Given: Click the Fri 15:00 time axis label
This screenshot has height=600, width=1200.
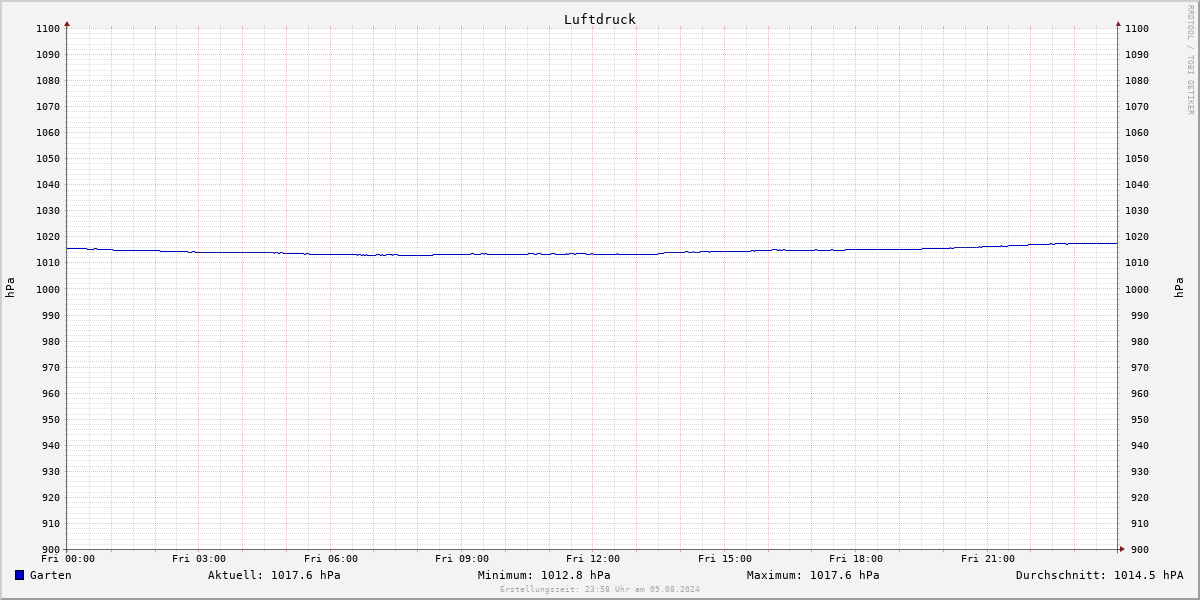Looking at the screenshot, I should (x=725, y=559).
